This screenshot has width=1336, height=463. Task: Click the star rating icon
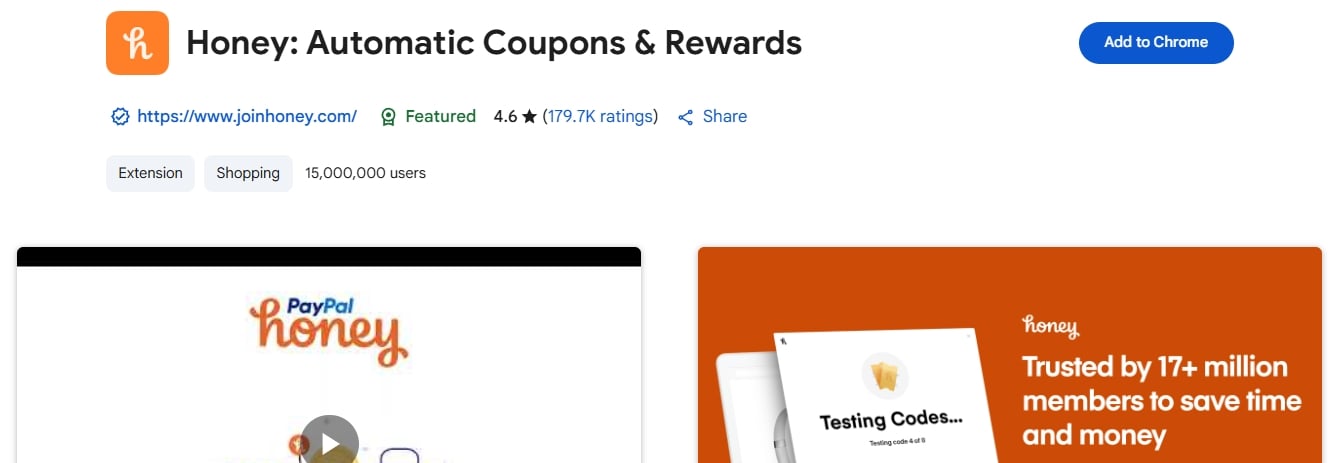pyautogui.click(x=530, y=117)
